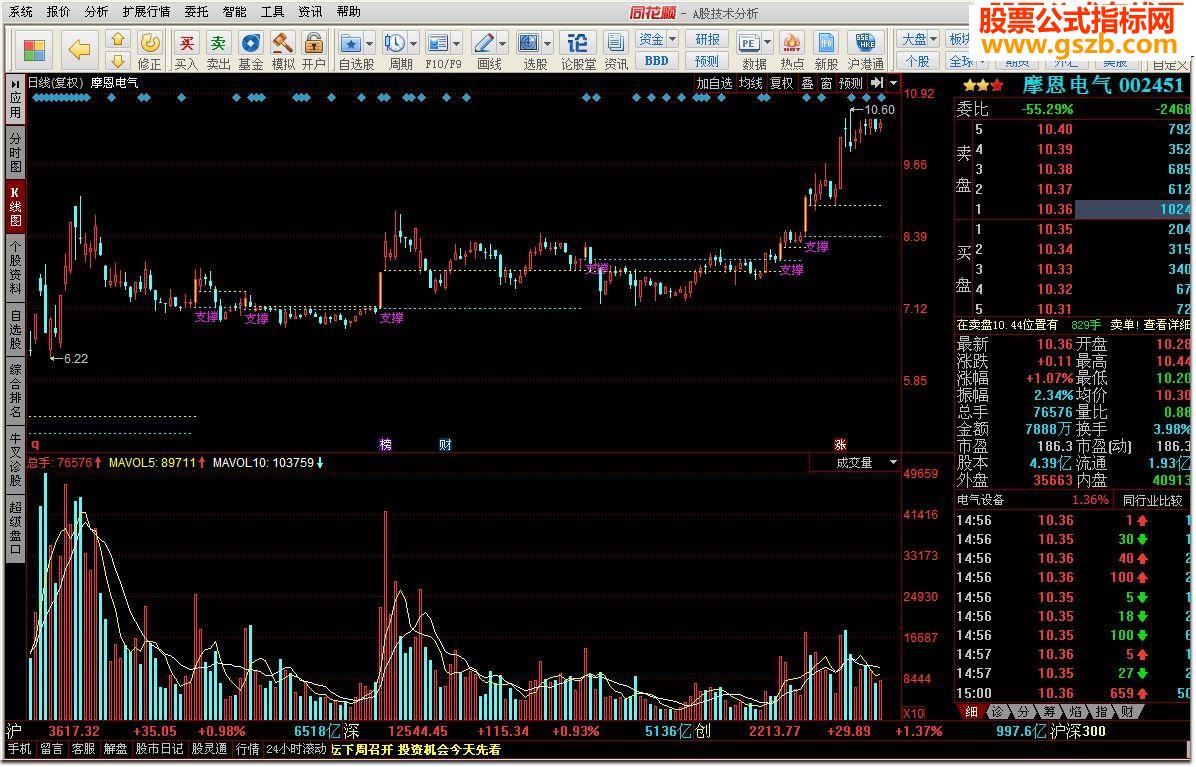The width and height of the screenshot is (1196, 767).
Task: Toggle 窗 multi-window mode
Action: coord(826,83)
